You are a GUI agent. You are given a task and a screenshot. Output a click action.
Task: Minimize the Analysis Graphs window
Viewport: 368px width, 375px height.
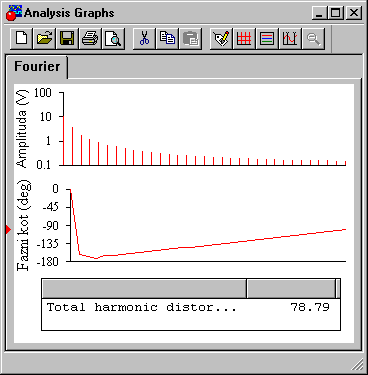[x=319, y=13]
